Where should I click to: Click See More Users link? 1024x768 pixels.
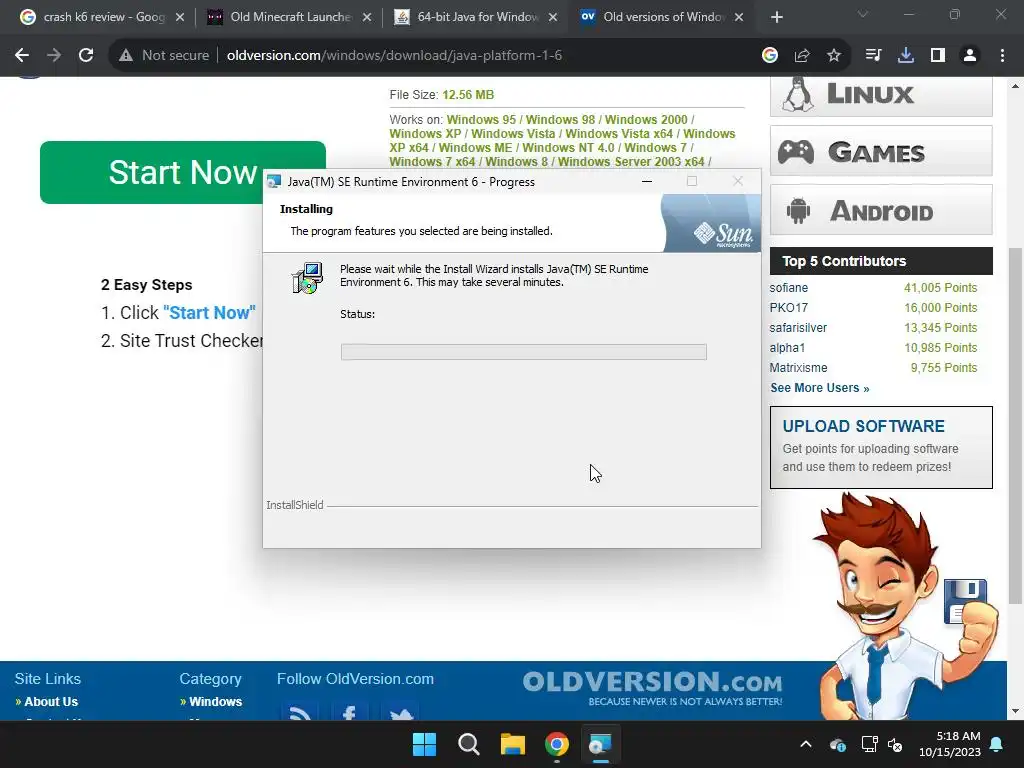820,388
